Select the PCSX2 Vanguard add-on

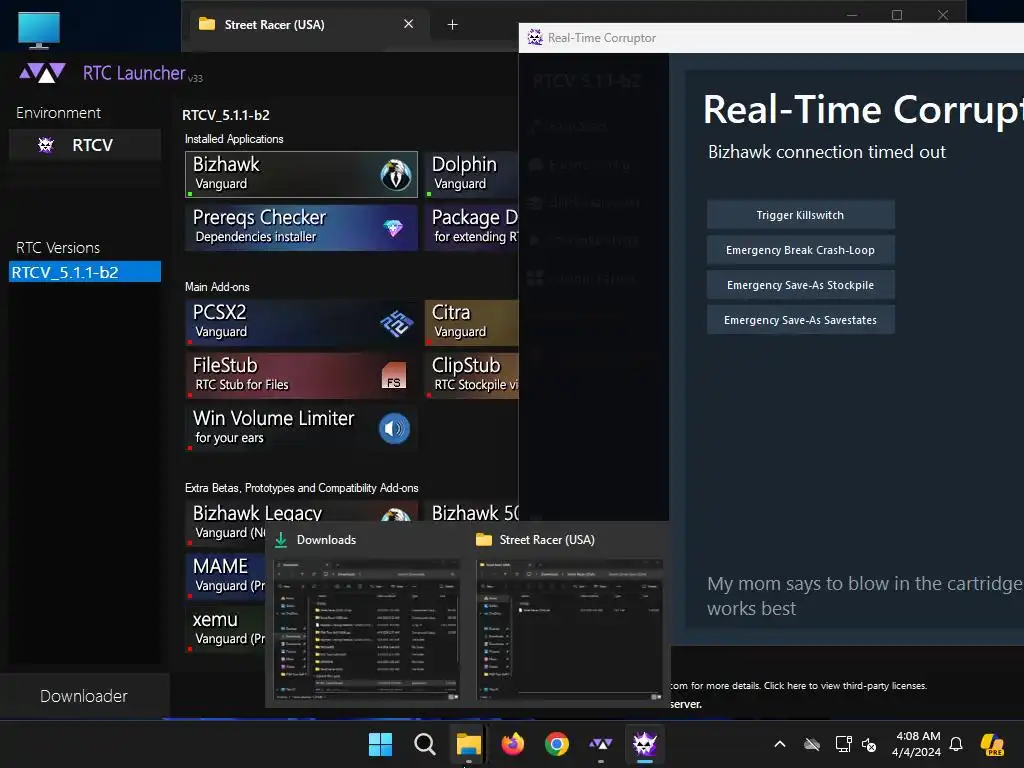[x=301, y=323]
